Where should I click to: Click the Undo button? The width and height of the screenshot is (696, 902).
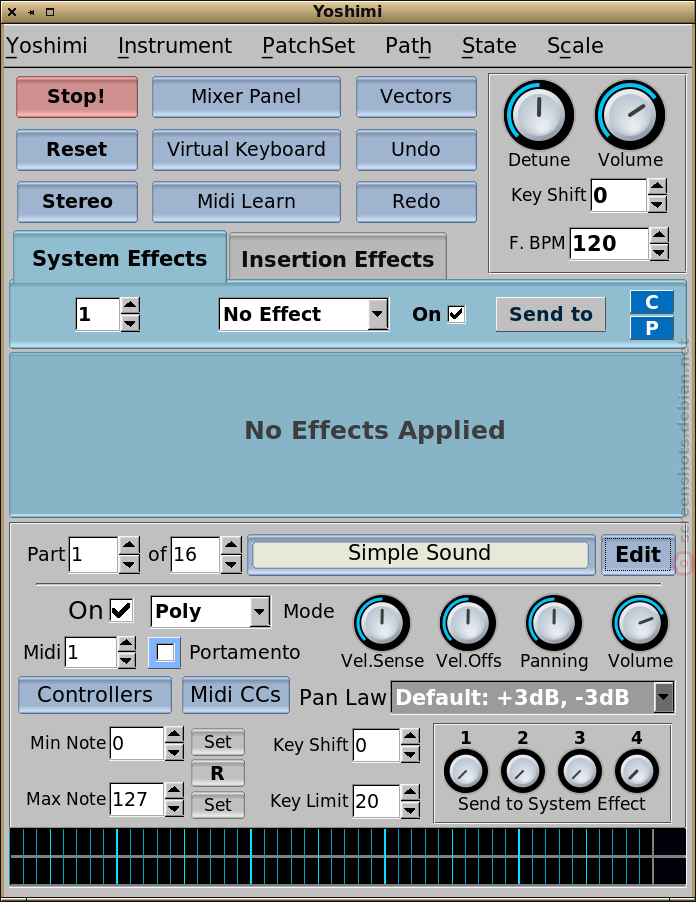[416, 150]
